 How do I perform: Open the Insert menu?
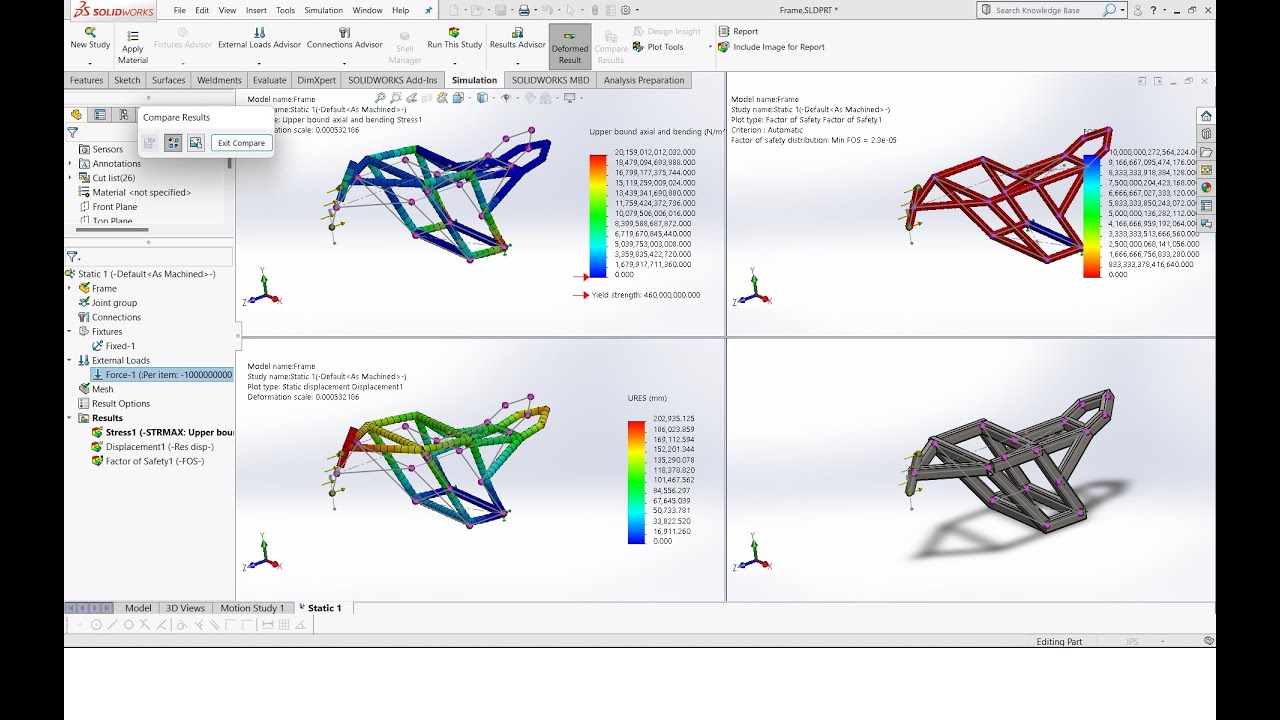[256, 10]
